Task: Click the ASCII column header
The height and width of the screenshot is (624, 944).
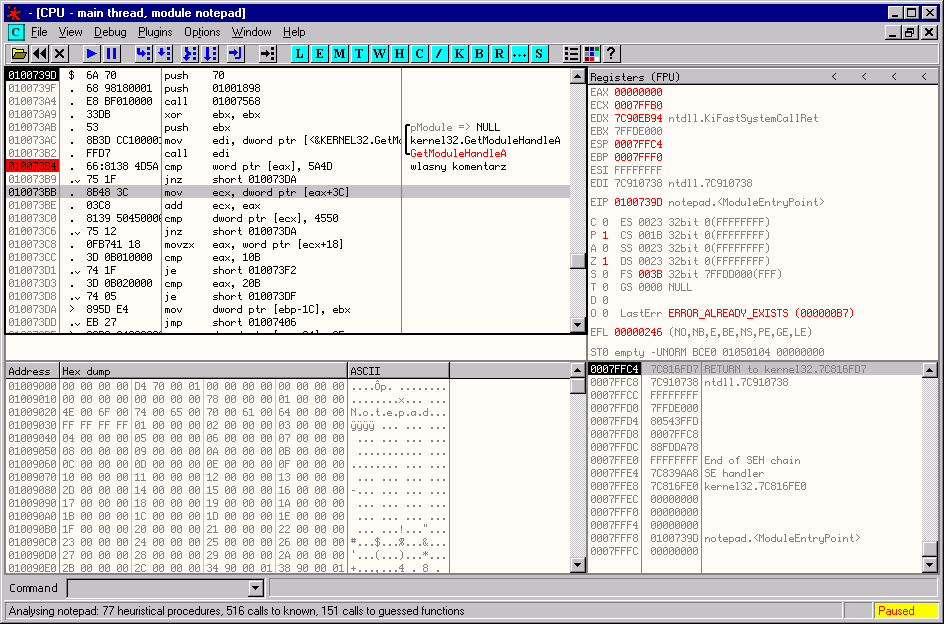Action: click(x=399, y=371)
